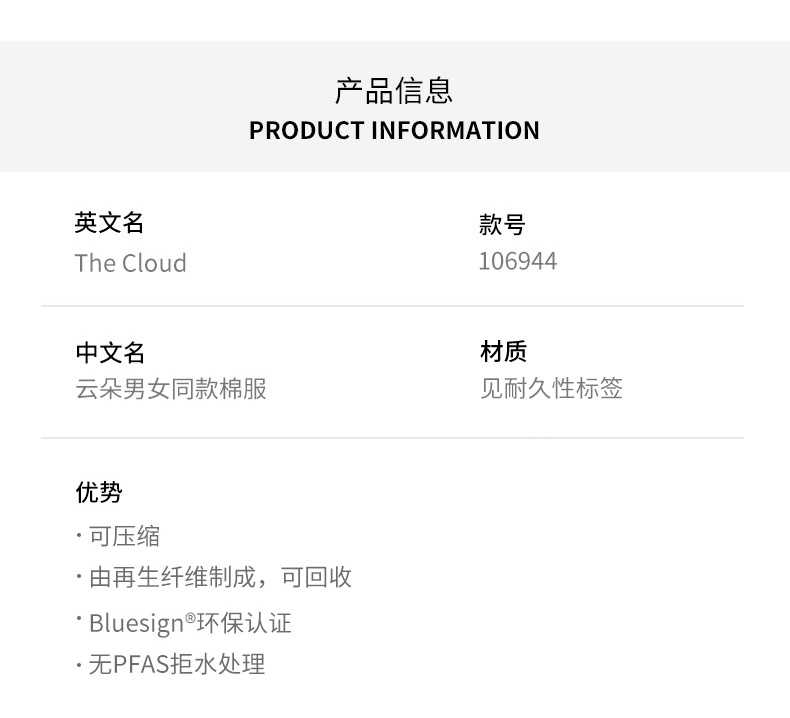Open the 见耐久性标签 material text

[551, 389]
